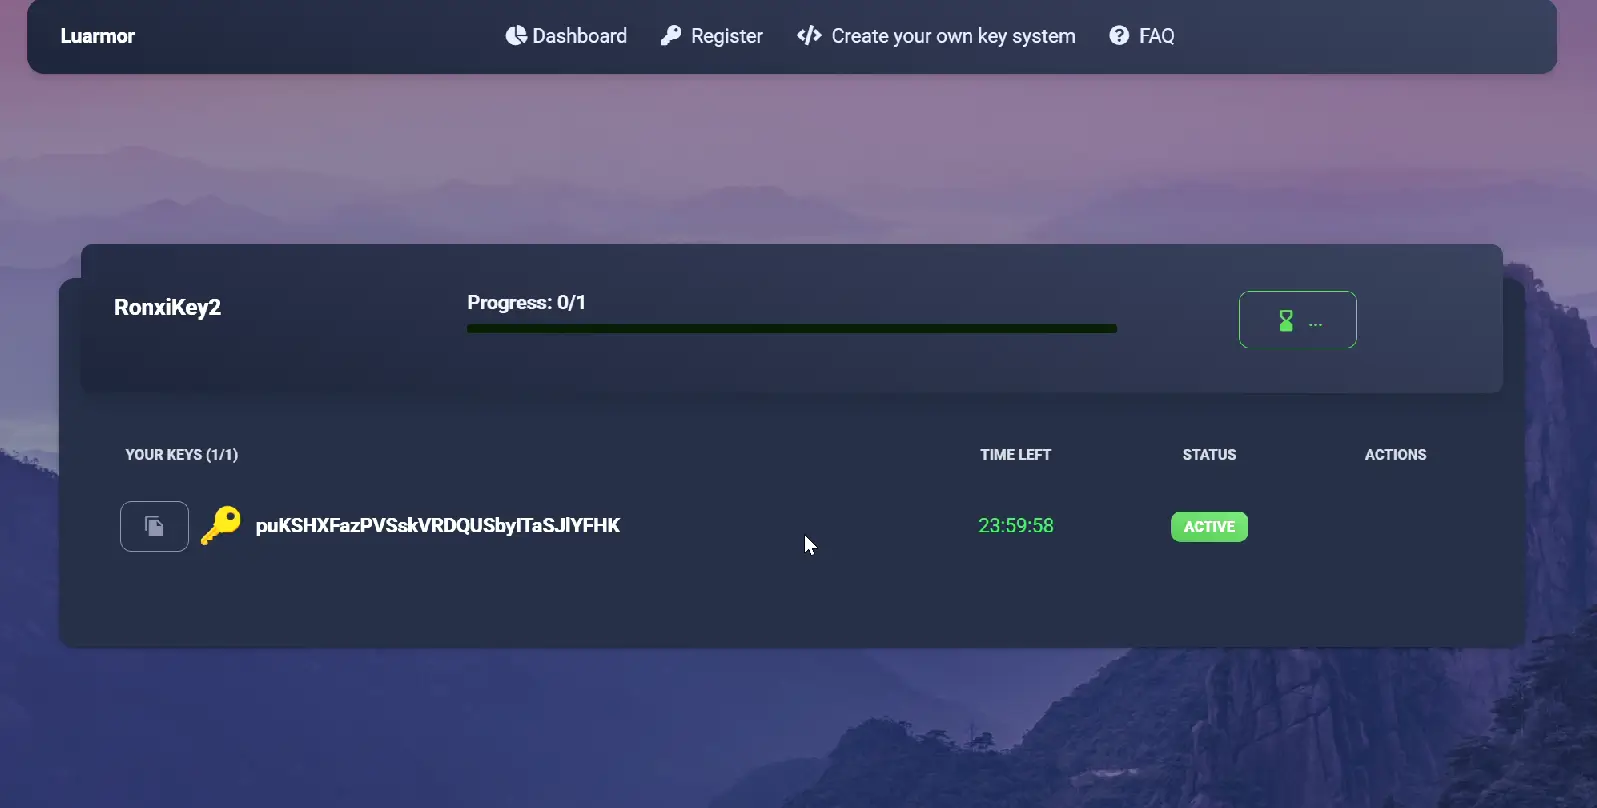Copy key using the copy icon button
The image size is (1597, 808).
click(x=154, y=526)
